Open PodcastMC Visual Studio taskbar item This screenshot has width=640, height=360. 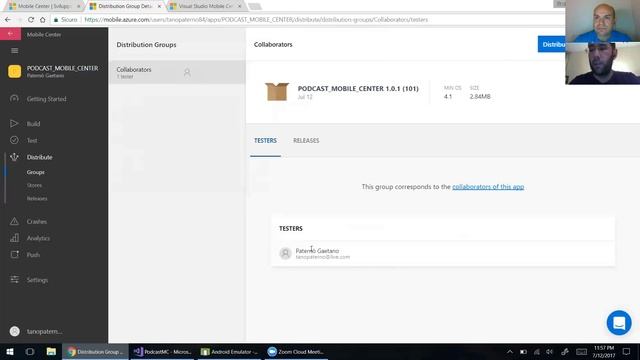162,351
